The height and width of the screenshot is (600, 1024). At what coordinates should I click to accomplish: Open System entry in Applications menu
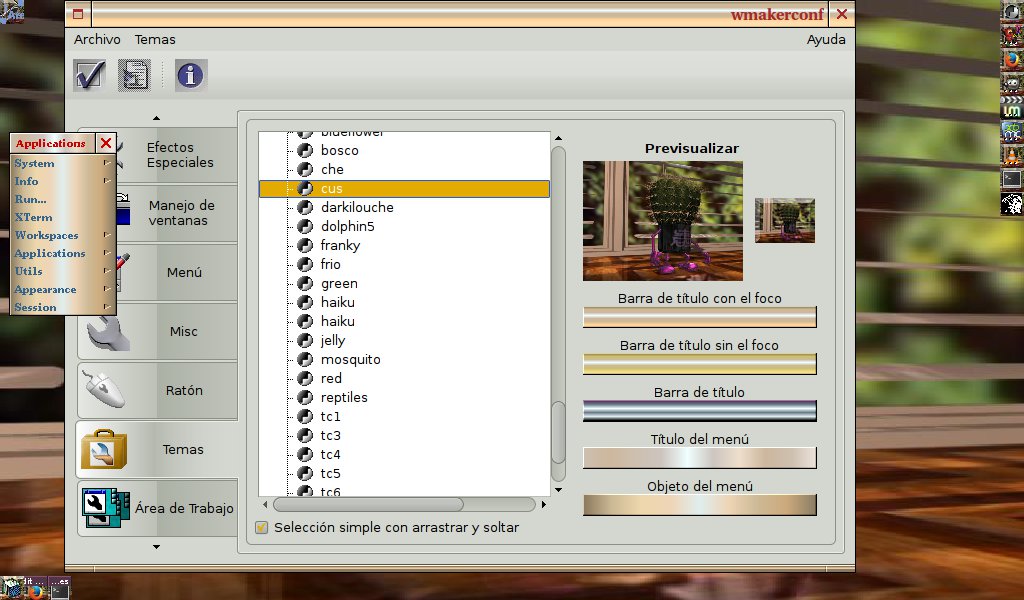click(63, 163)
